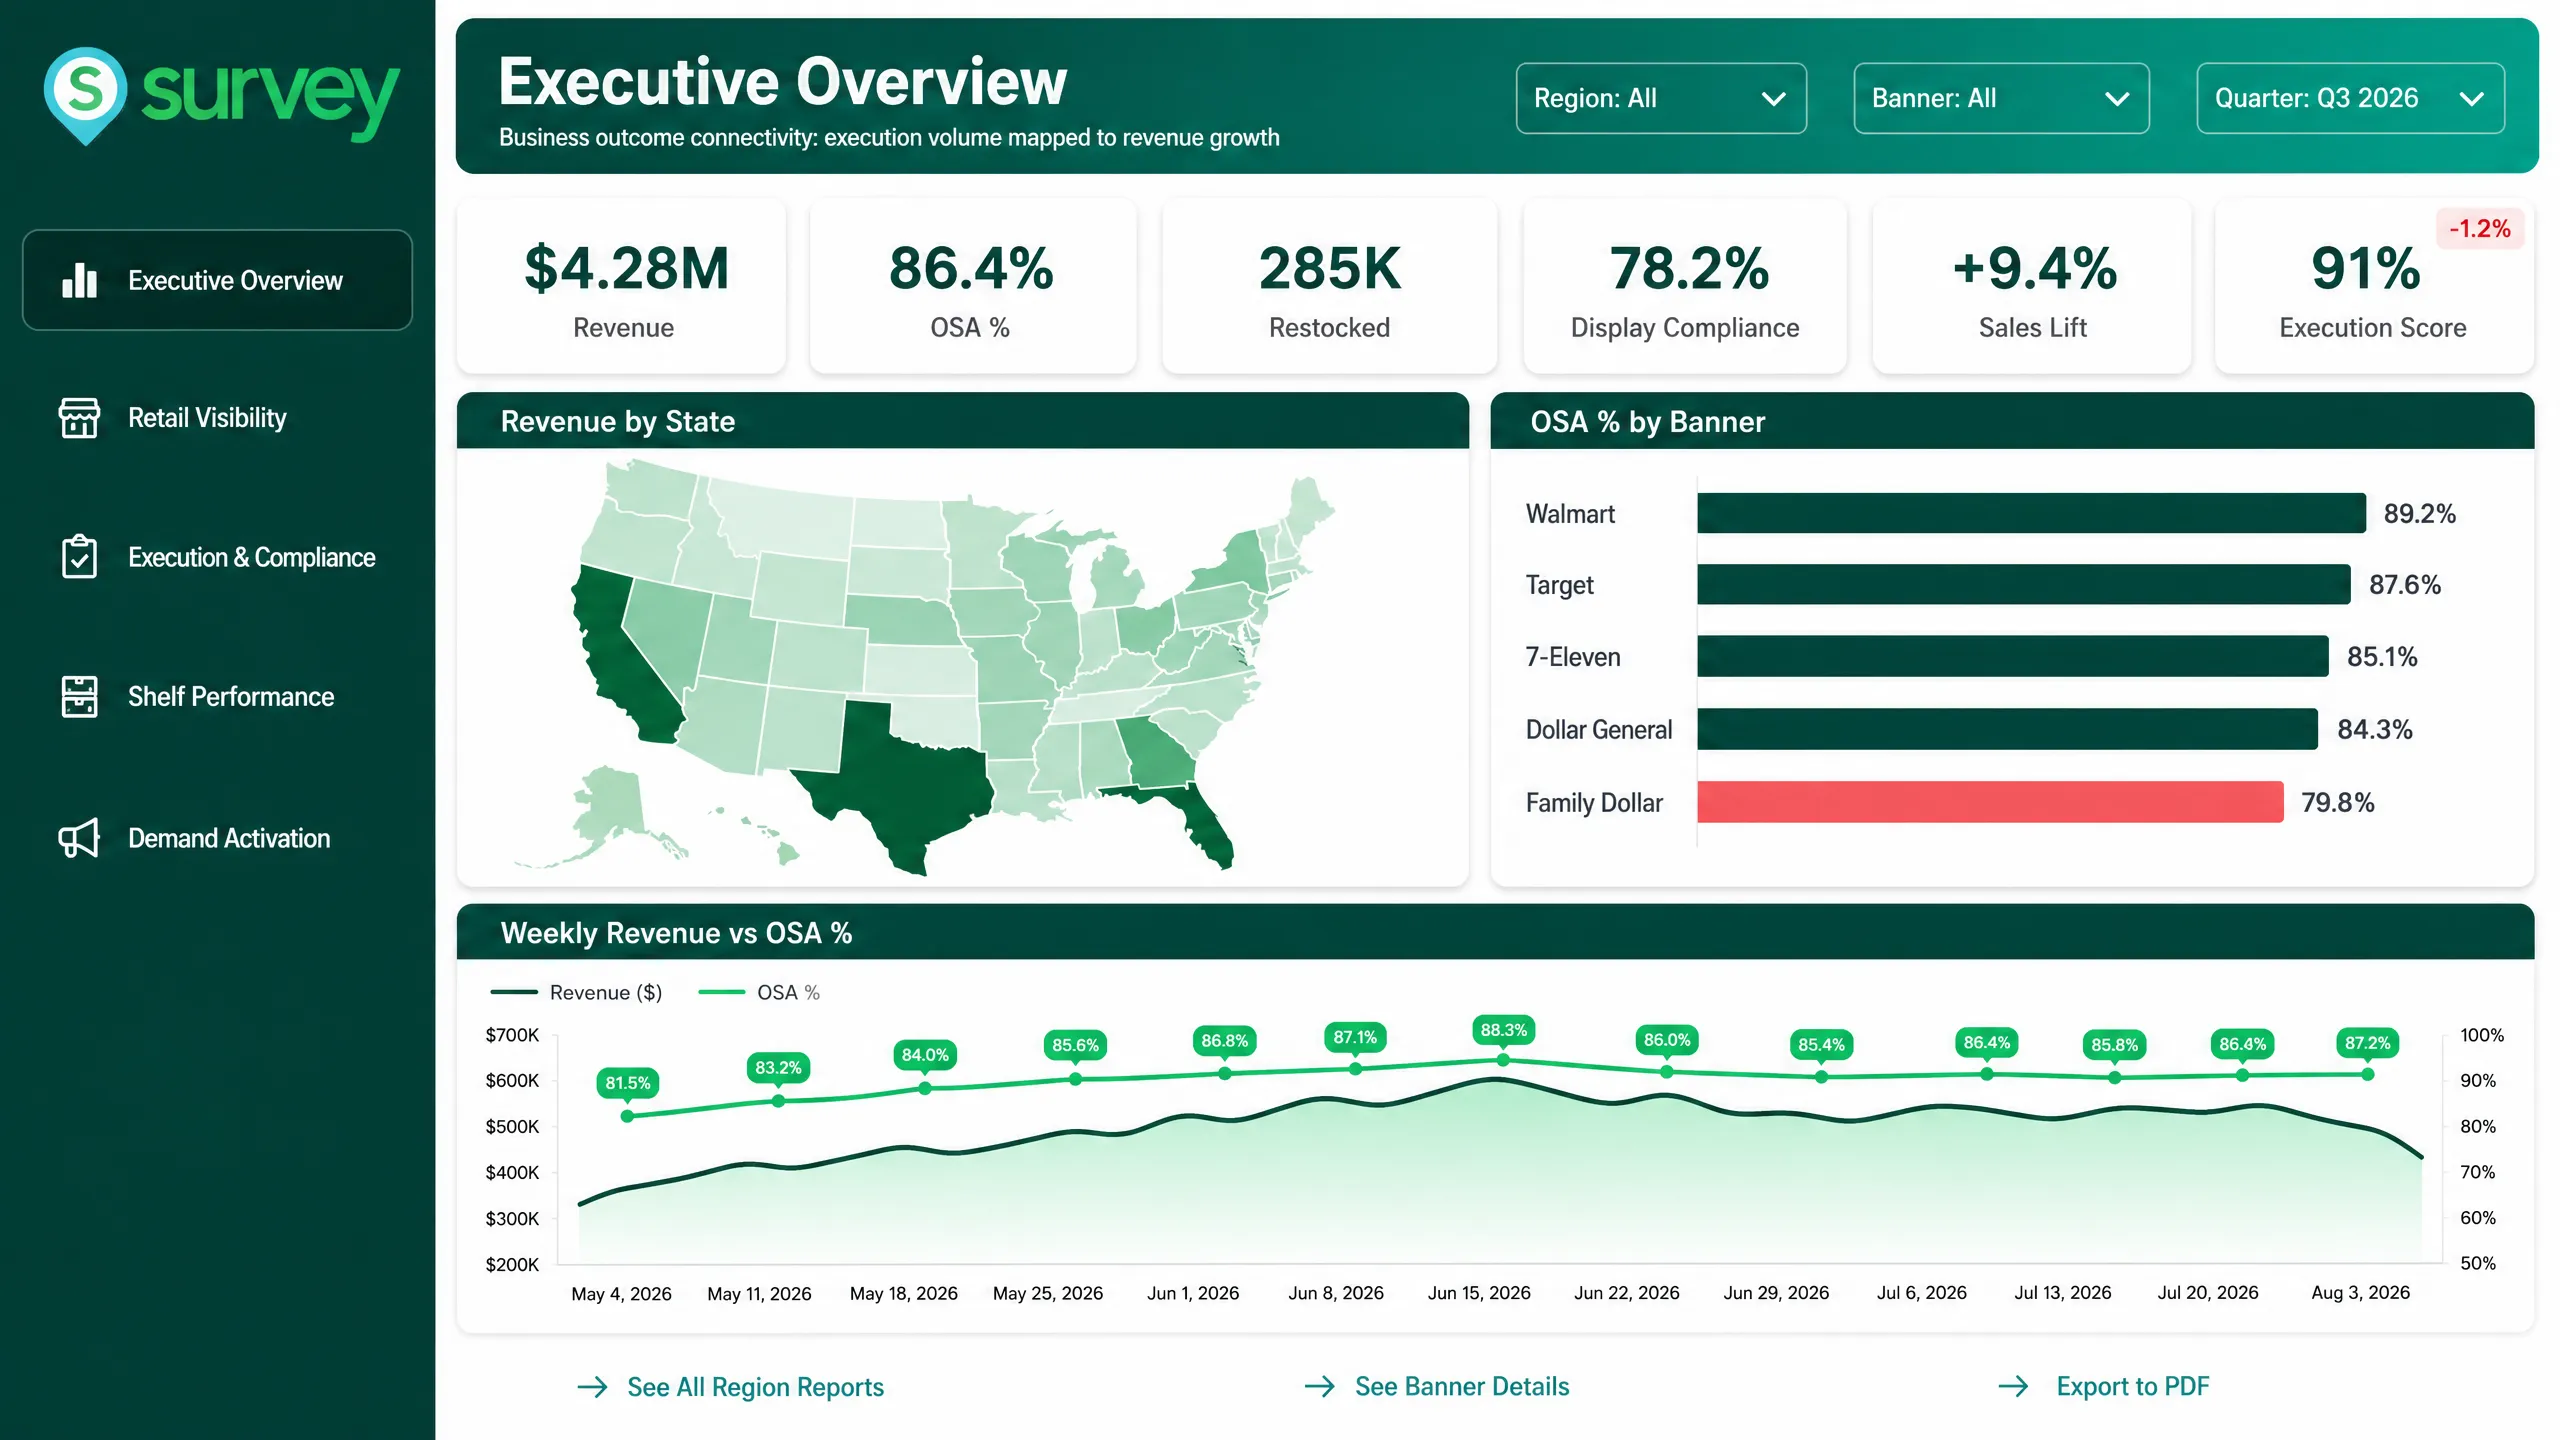Select the 285K Restocked KPI card
The width and height of the screenshot is (2560, 1440).
(x=1329, y=286)
